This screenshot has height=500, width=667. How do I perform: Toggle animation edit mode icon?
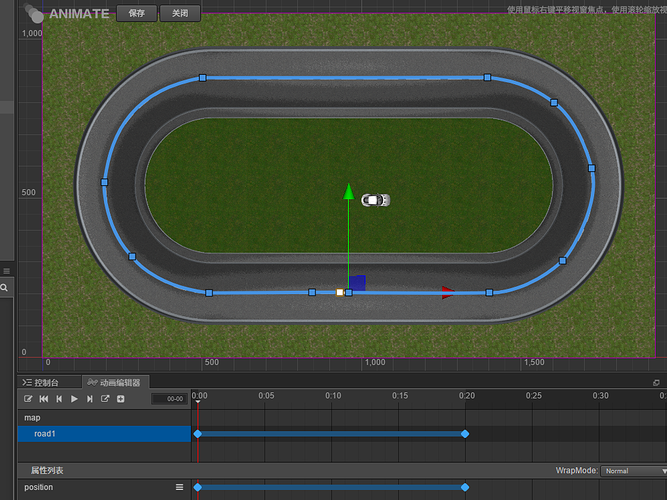[x=29, y=399]
